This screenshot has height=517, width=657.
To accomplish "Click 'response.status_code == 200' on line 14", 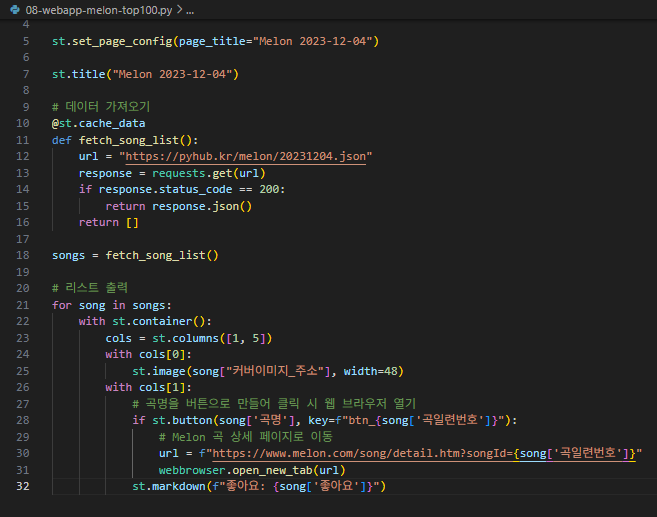I will click(189, 190).
